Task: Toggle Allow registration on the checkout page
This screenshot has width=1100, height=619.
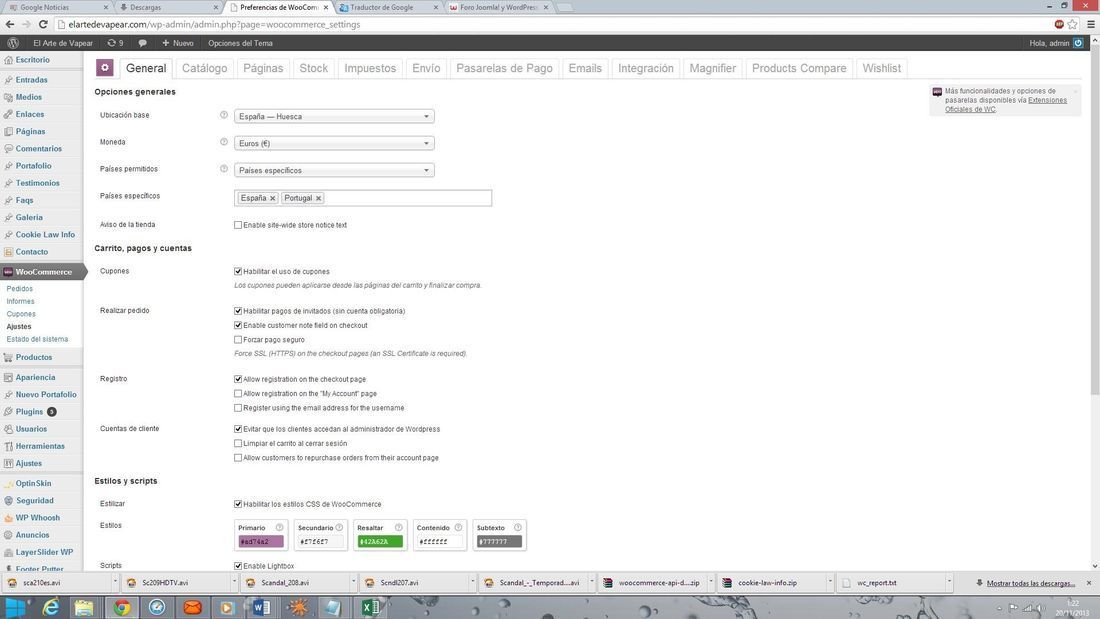Action: tap(238, 379)
